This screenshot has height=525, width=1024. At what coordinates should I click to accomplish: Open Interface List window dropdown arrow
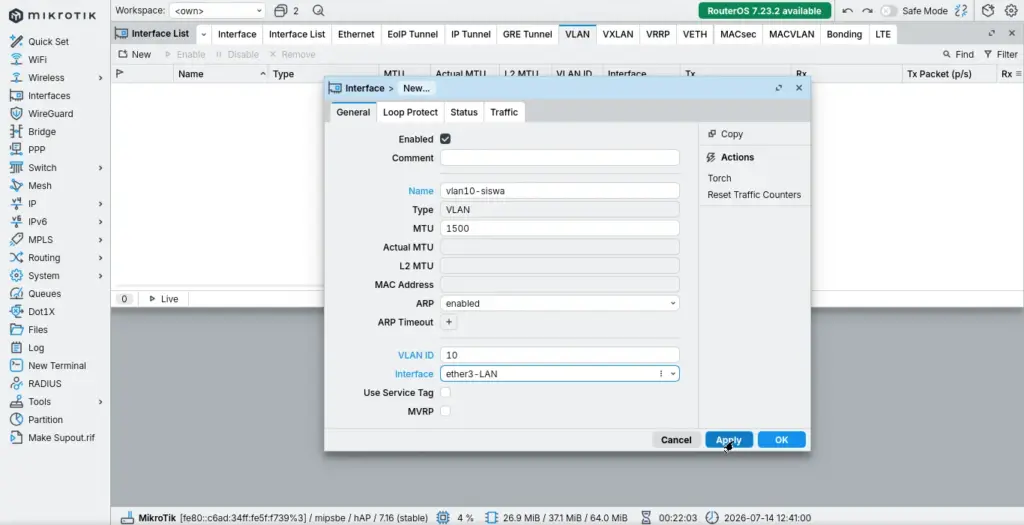203,35
